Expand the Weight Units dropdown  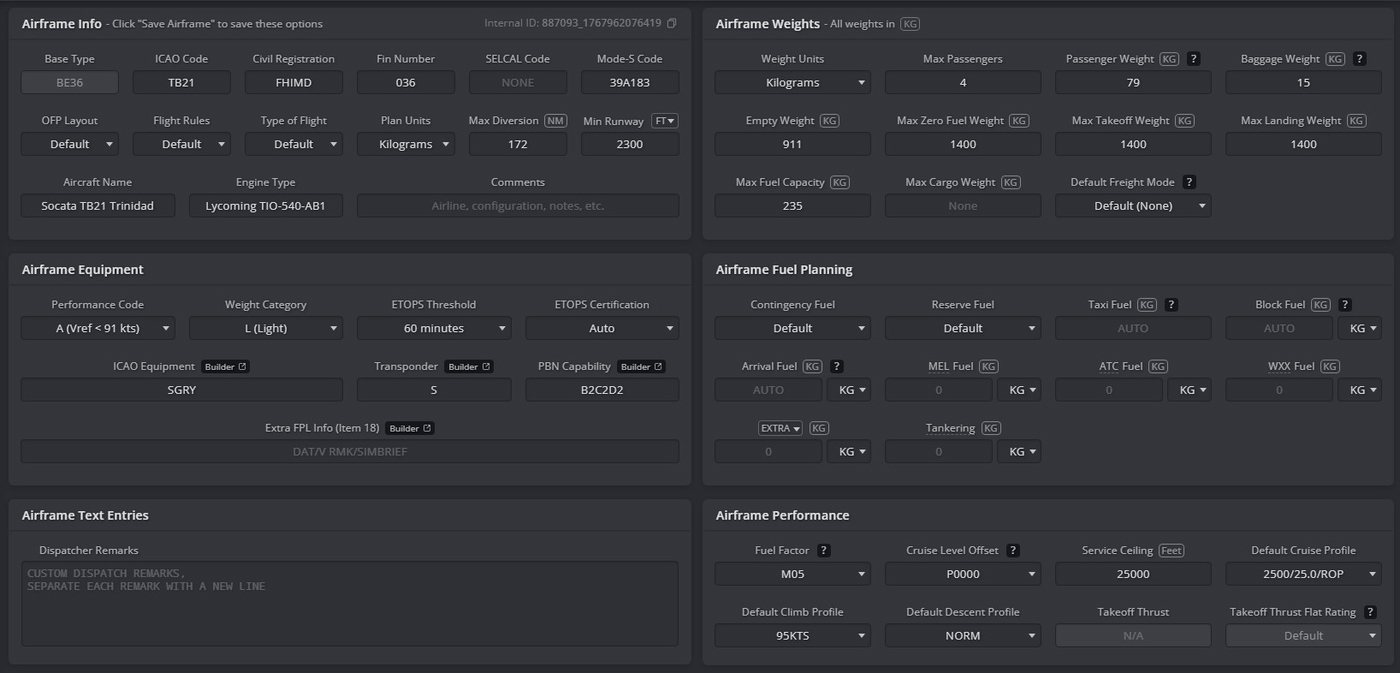click(x=792, y=83)
